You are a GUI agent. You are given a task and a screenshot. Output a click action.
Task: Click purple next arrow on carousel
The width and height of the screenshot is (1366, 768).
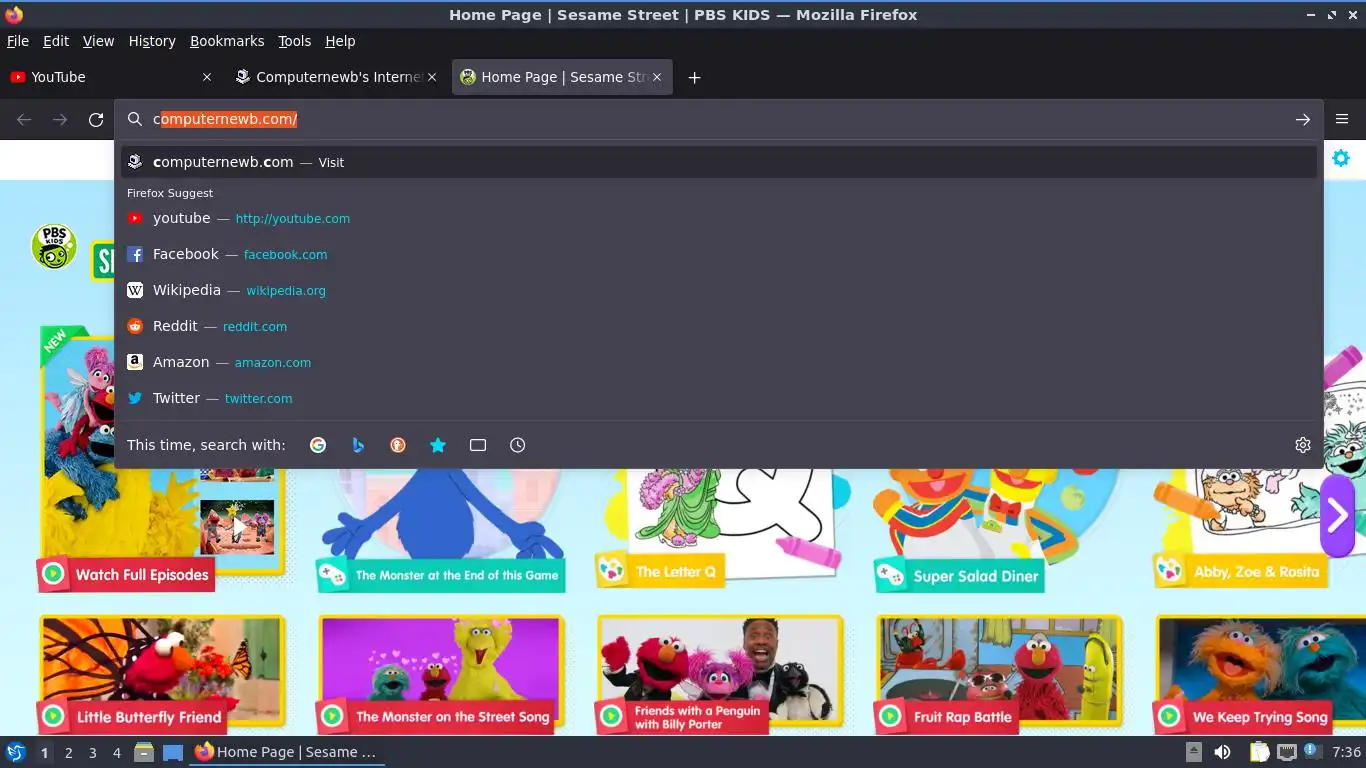(1338, 515)
